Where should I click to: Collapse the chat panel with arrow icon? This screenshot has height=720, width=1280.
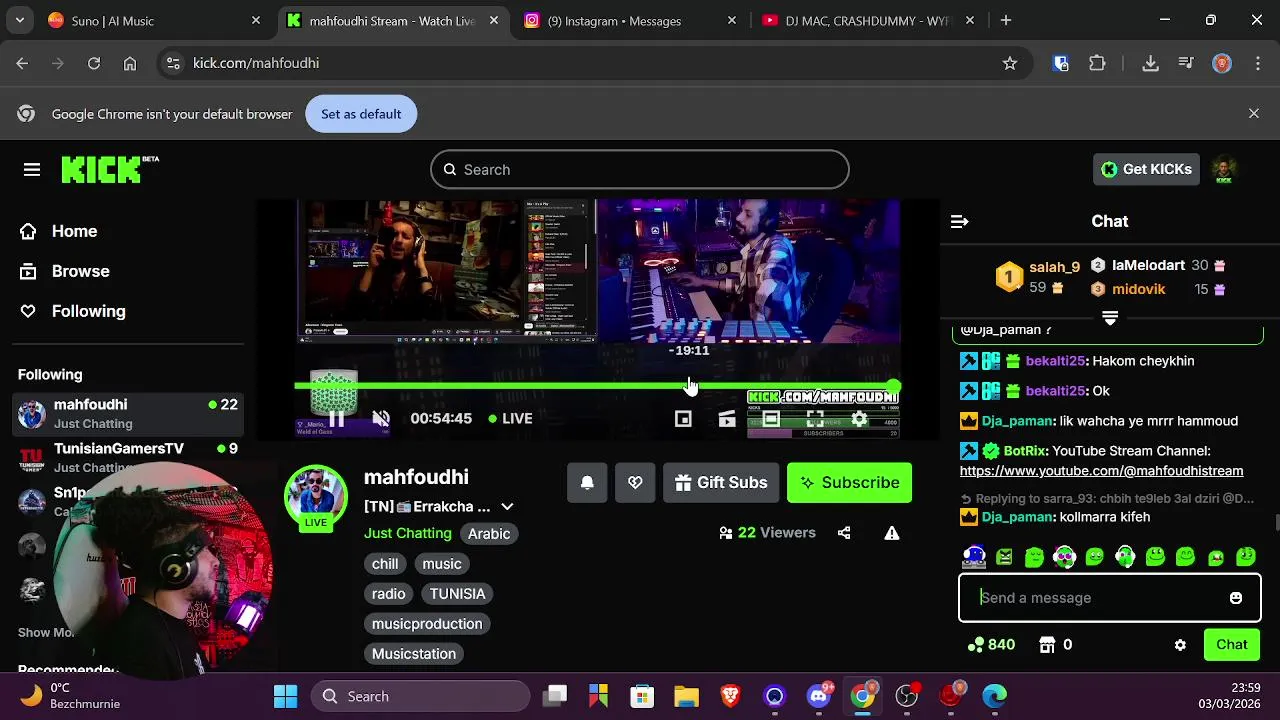tap(960, 221)
